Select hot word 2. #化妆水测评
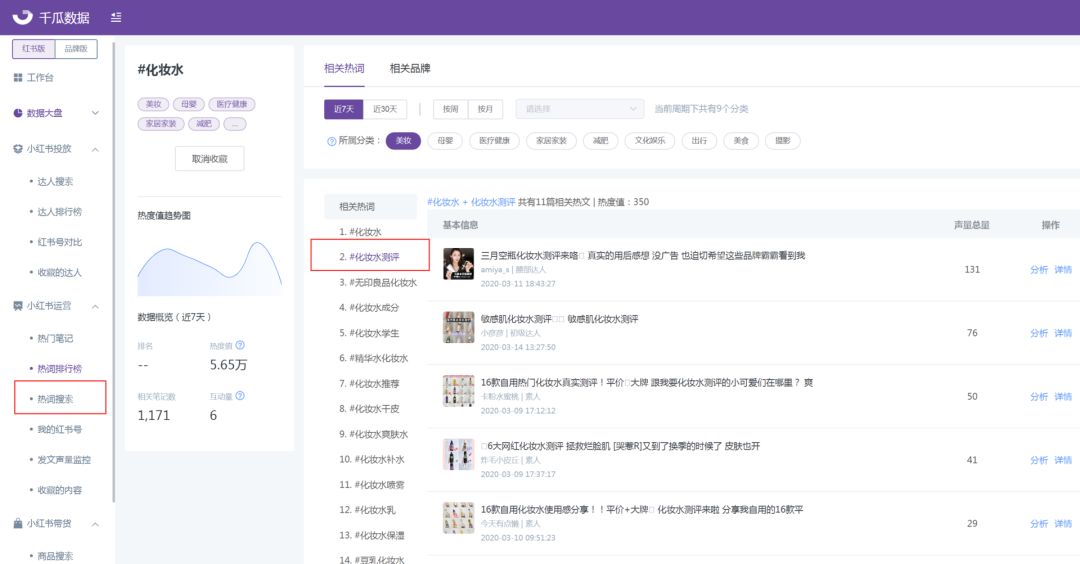Viewport: 1080px width, 564px height. click(369, 257)
